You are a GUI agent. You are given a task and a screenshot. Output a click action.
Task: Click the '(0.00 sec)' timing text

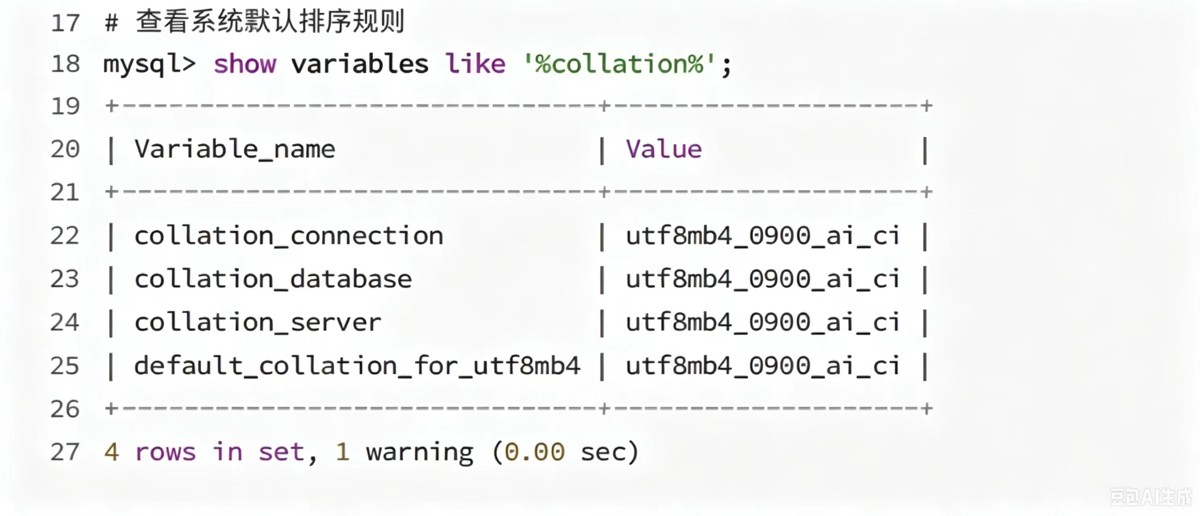[x=565, y=452]
